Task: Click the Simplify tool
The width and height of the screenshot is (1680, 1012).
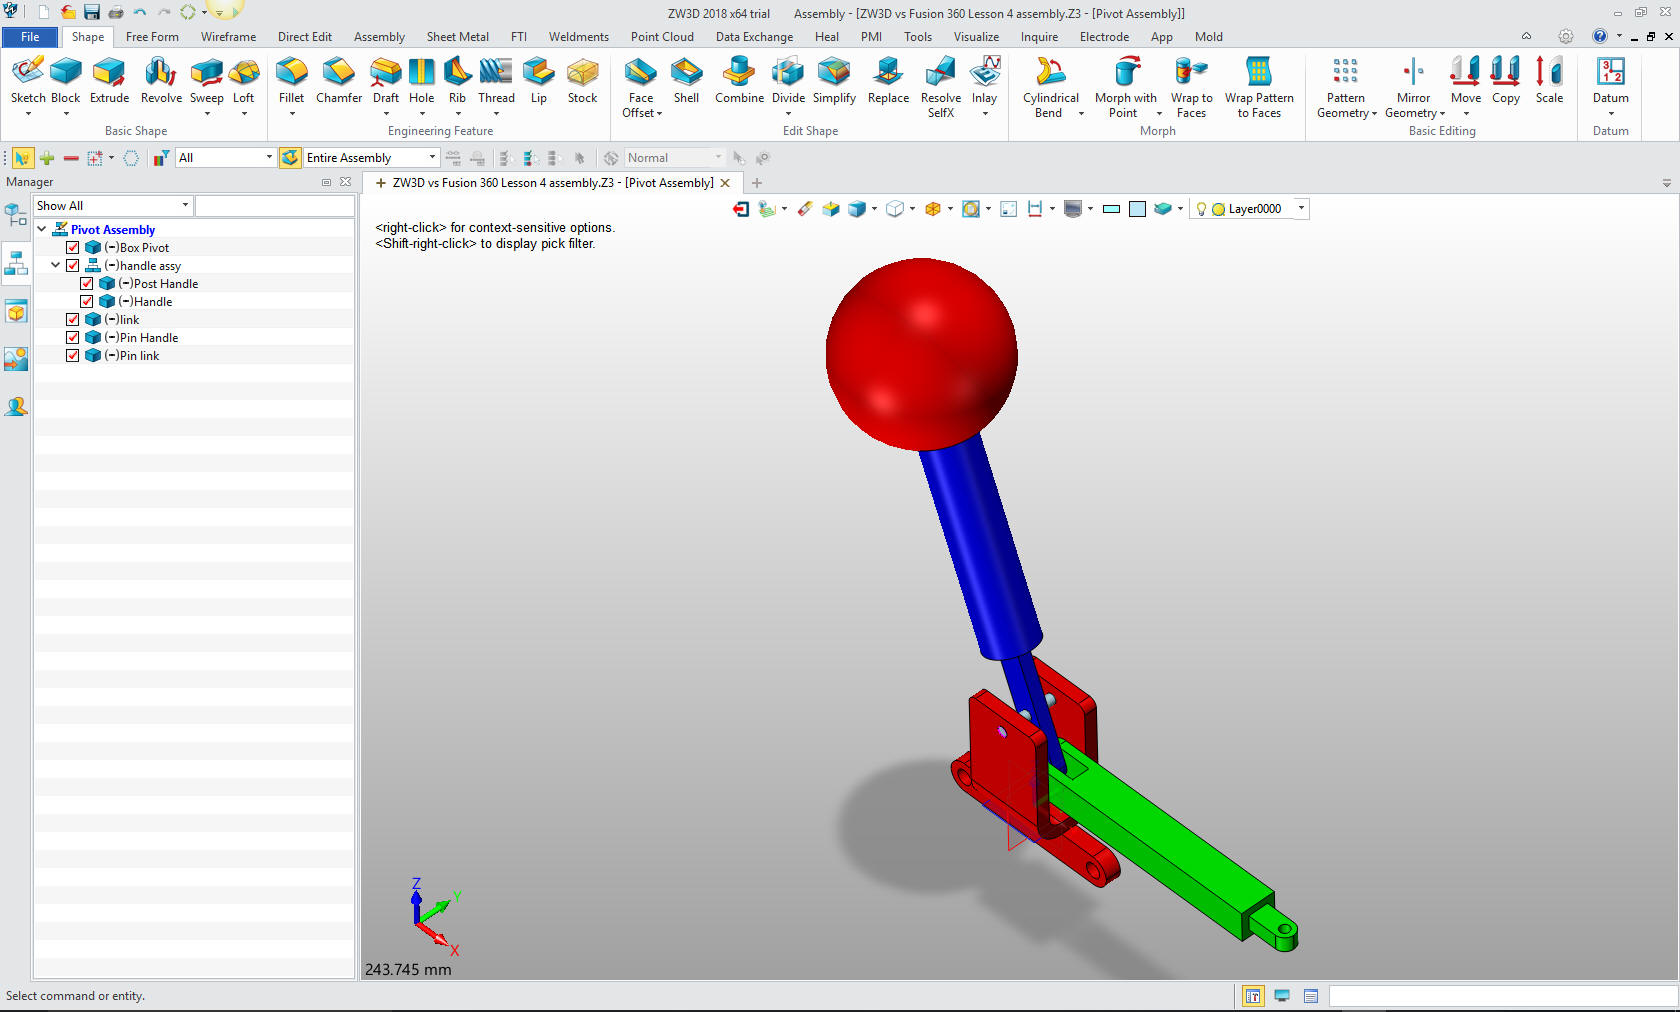Action: (834, 80)
